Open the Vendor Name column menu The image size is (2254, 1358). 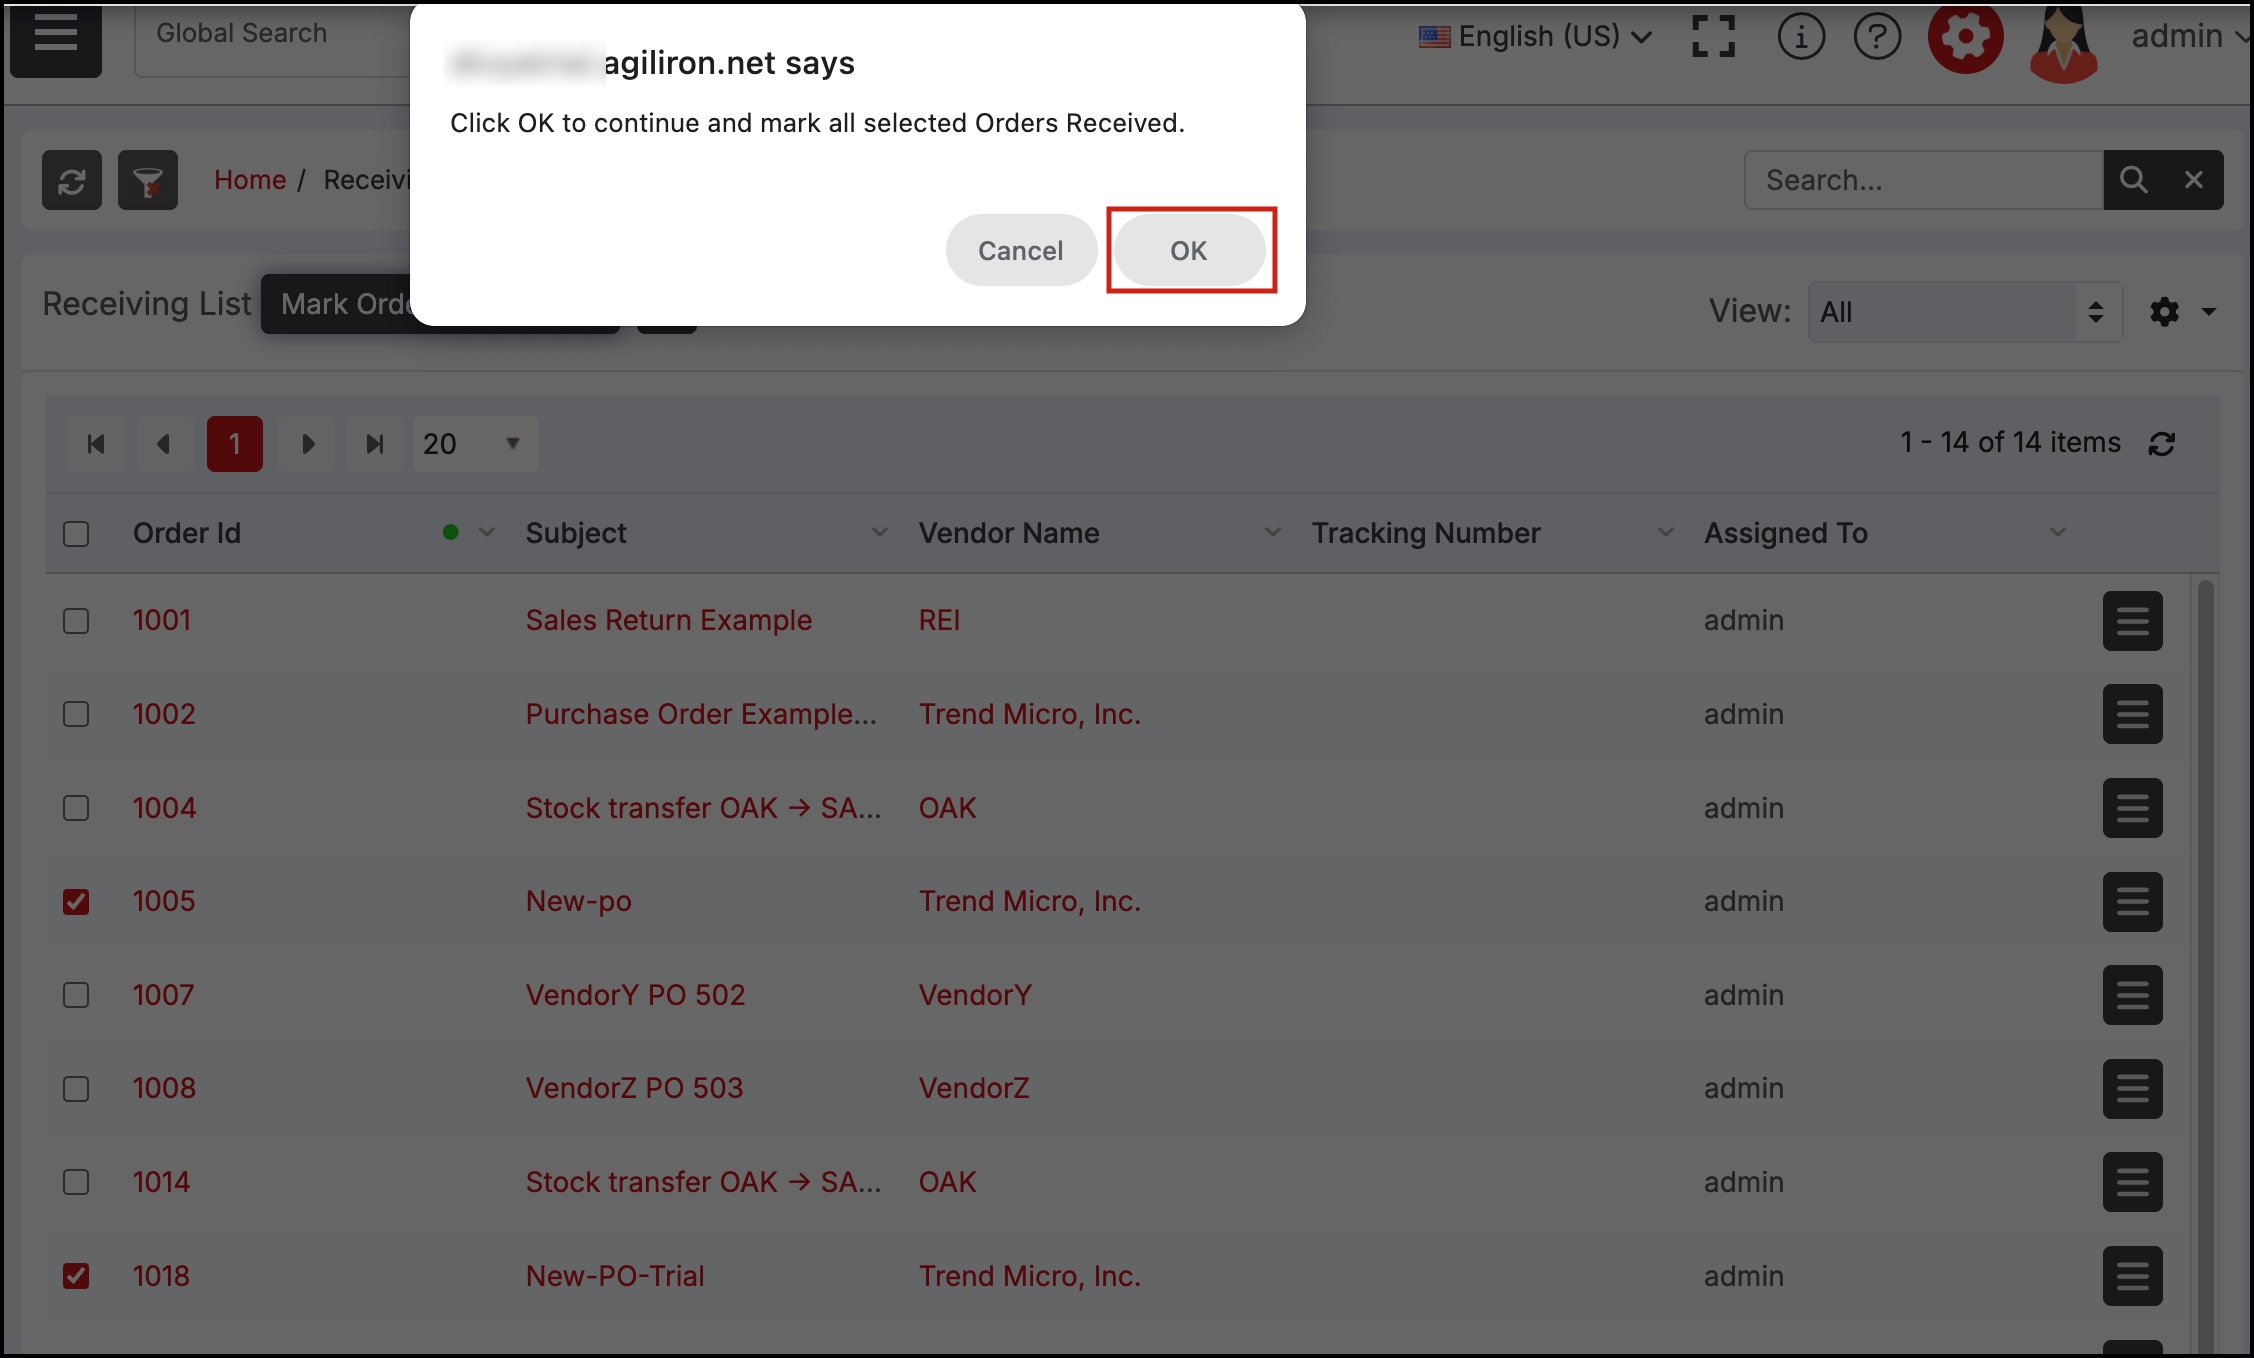pyautogui.click(x=1273, y=533)
